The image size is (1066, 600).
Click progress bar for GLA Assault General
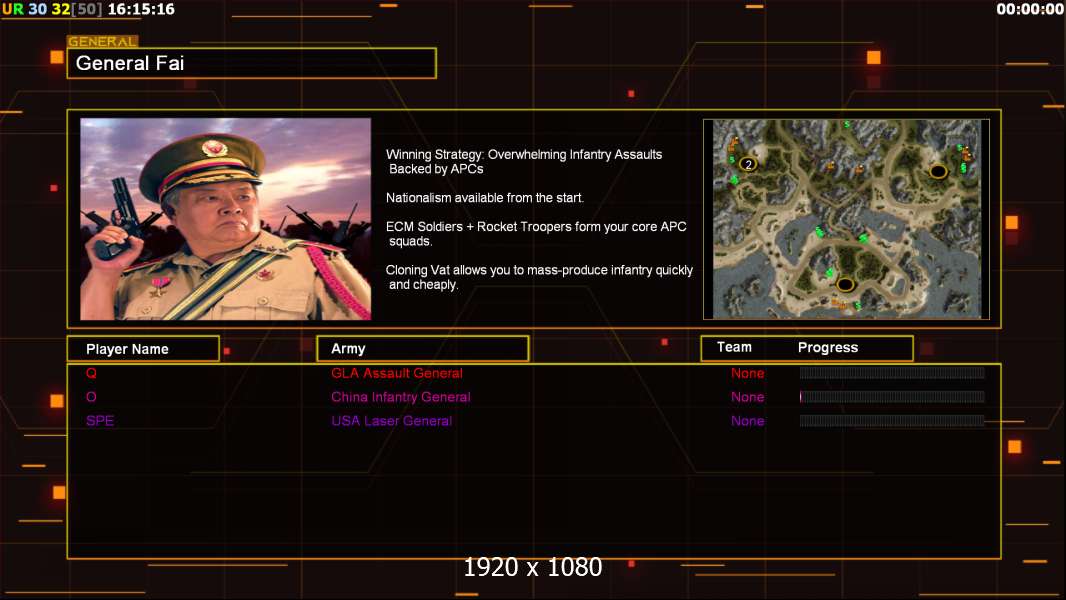(892, 372)
